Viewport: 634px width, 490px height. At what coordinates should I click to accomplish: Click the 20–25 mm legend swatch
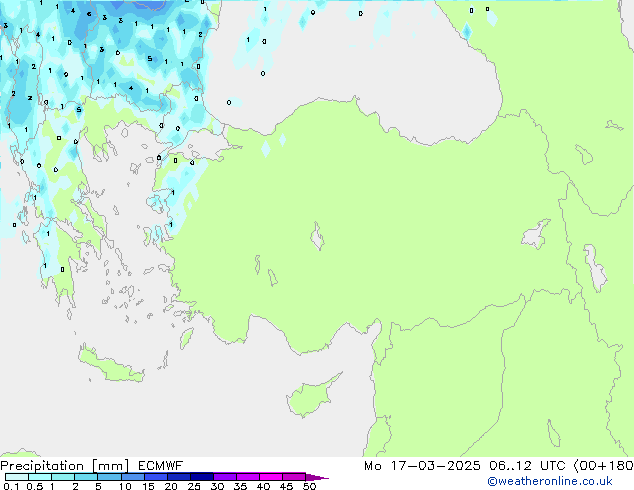(x=178, y=477)
